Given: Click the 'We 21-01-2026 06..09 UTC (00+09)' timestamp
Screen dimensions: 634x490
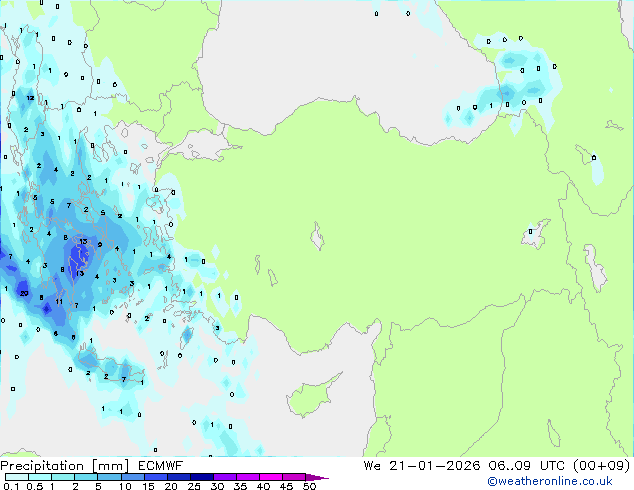Looking at the screenshot, I should [497, 466].
